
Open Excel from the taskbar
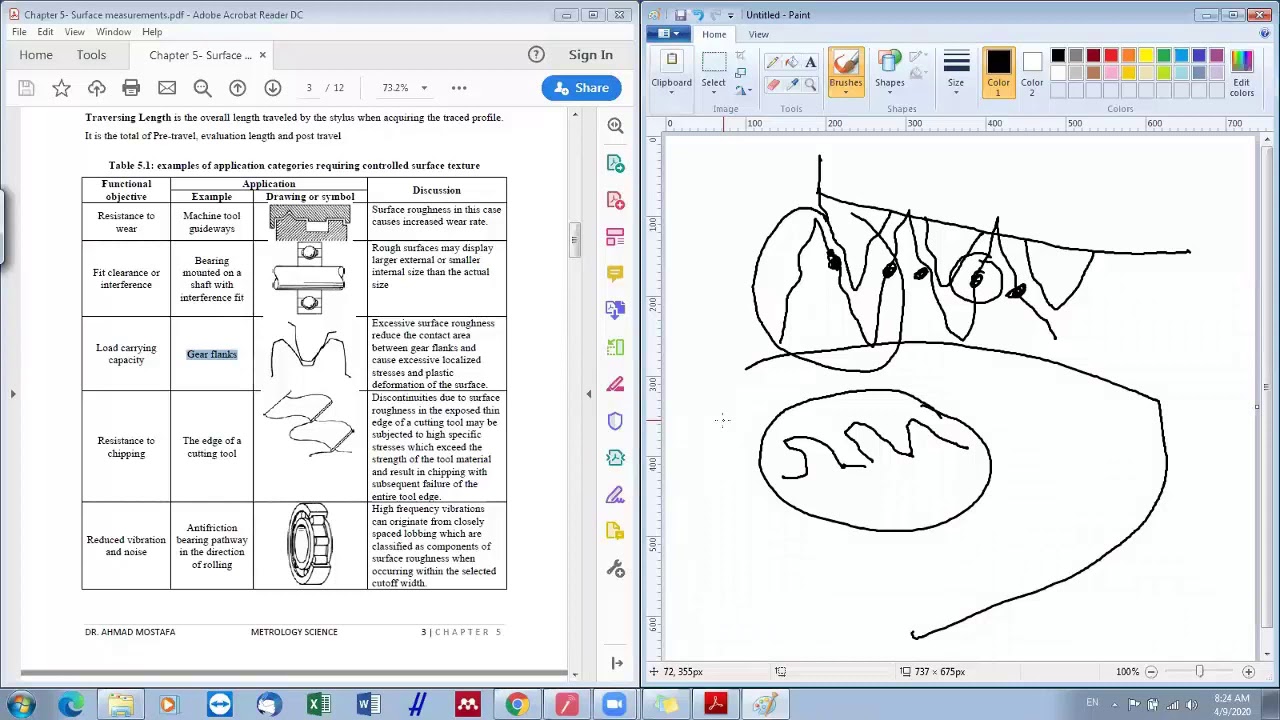318,705
